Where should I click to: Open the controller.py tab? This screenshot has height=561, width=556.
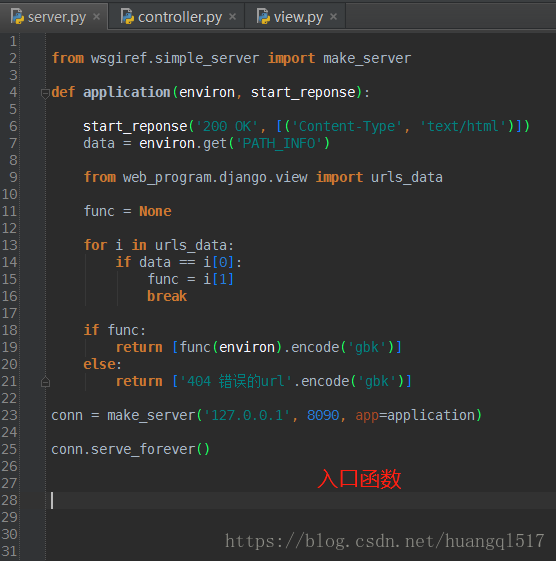(x=177, y=16)
